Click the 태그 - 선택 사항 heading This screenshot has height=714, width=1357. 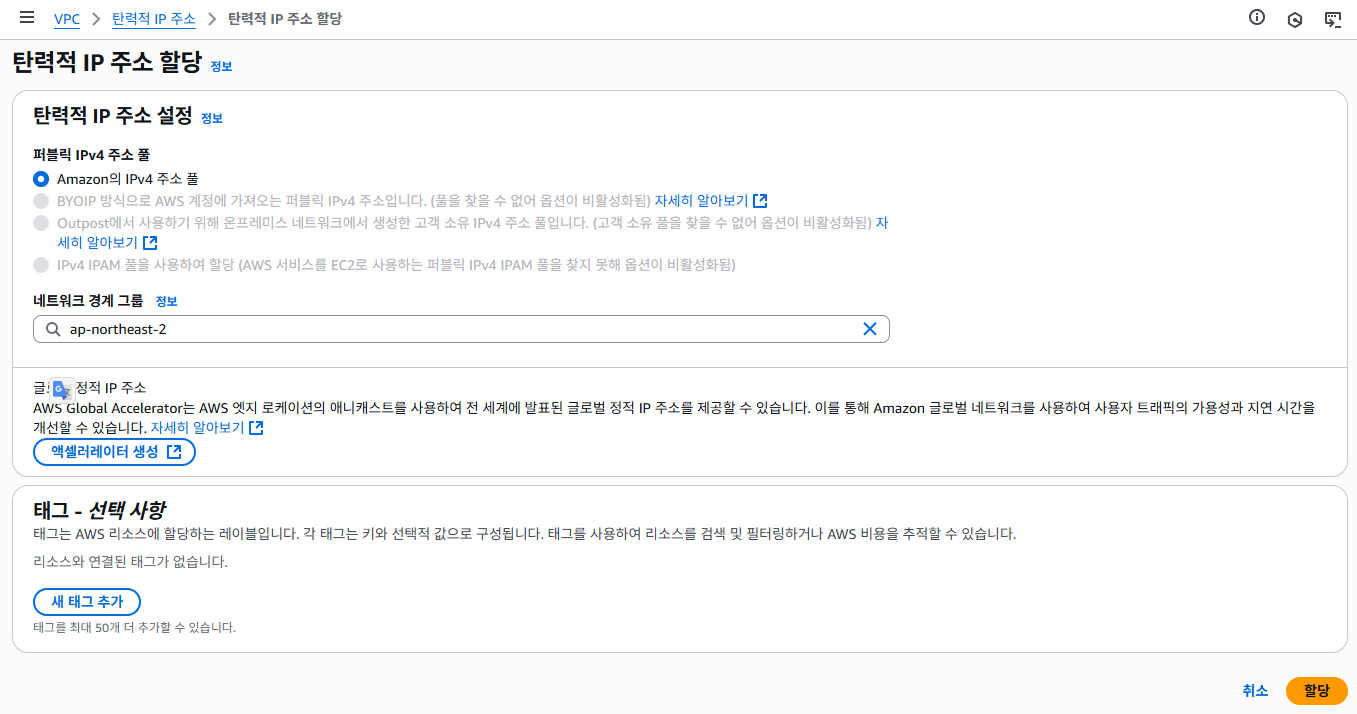[99, 510]
